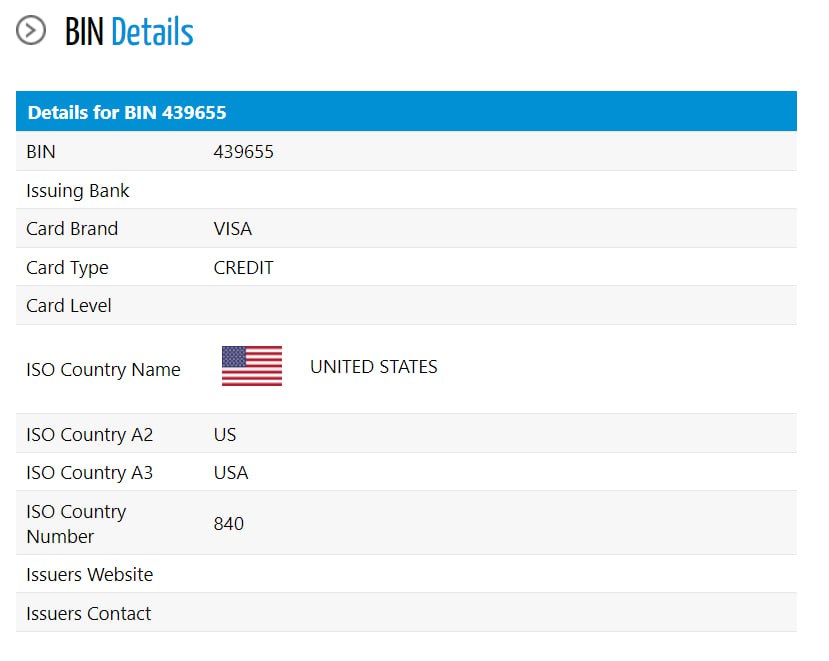Select the UNITED STATES country name text
Screen dimensions: 829x661
[373, 367]
